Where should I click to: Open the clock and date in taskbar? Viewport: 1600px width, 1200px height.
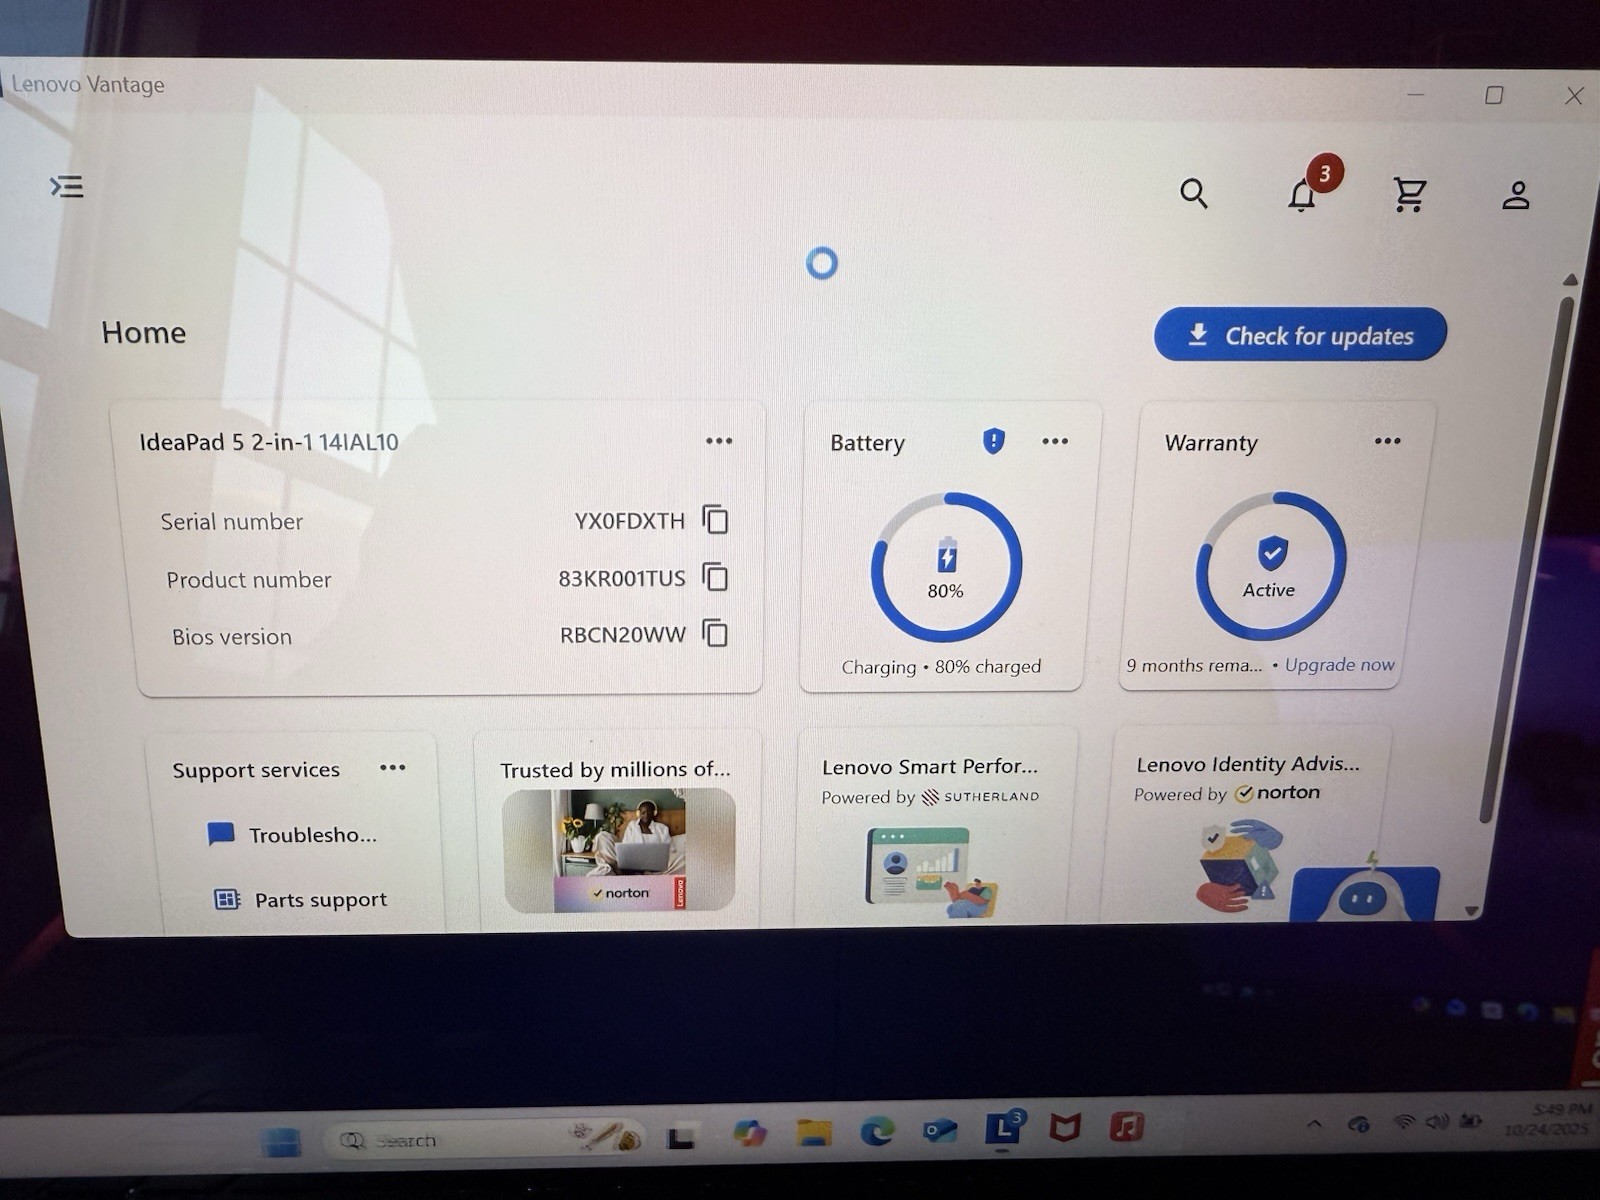click(x=1549, y=1119)
